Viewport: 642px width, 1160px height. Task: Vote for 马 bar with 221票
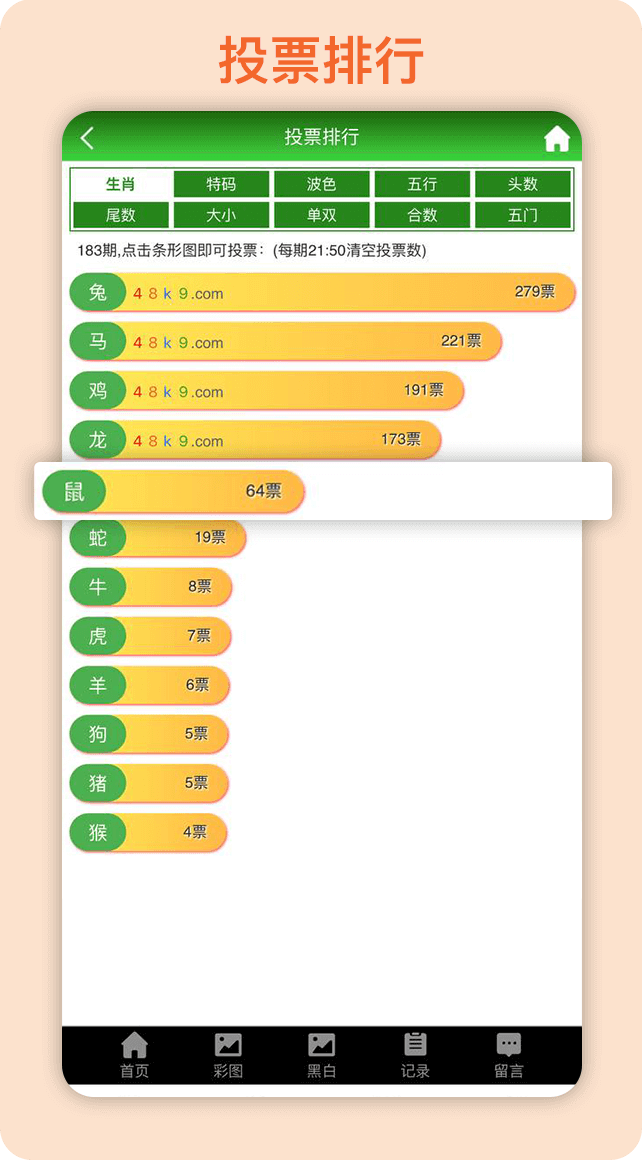[286, 342]
